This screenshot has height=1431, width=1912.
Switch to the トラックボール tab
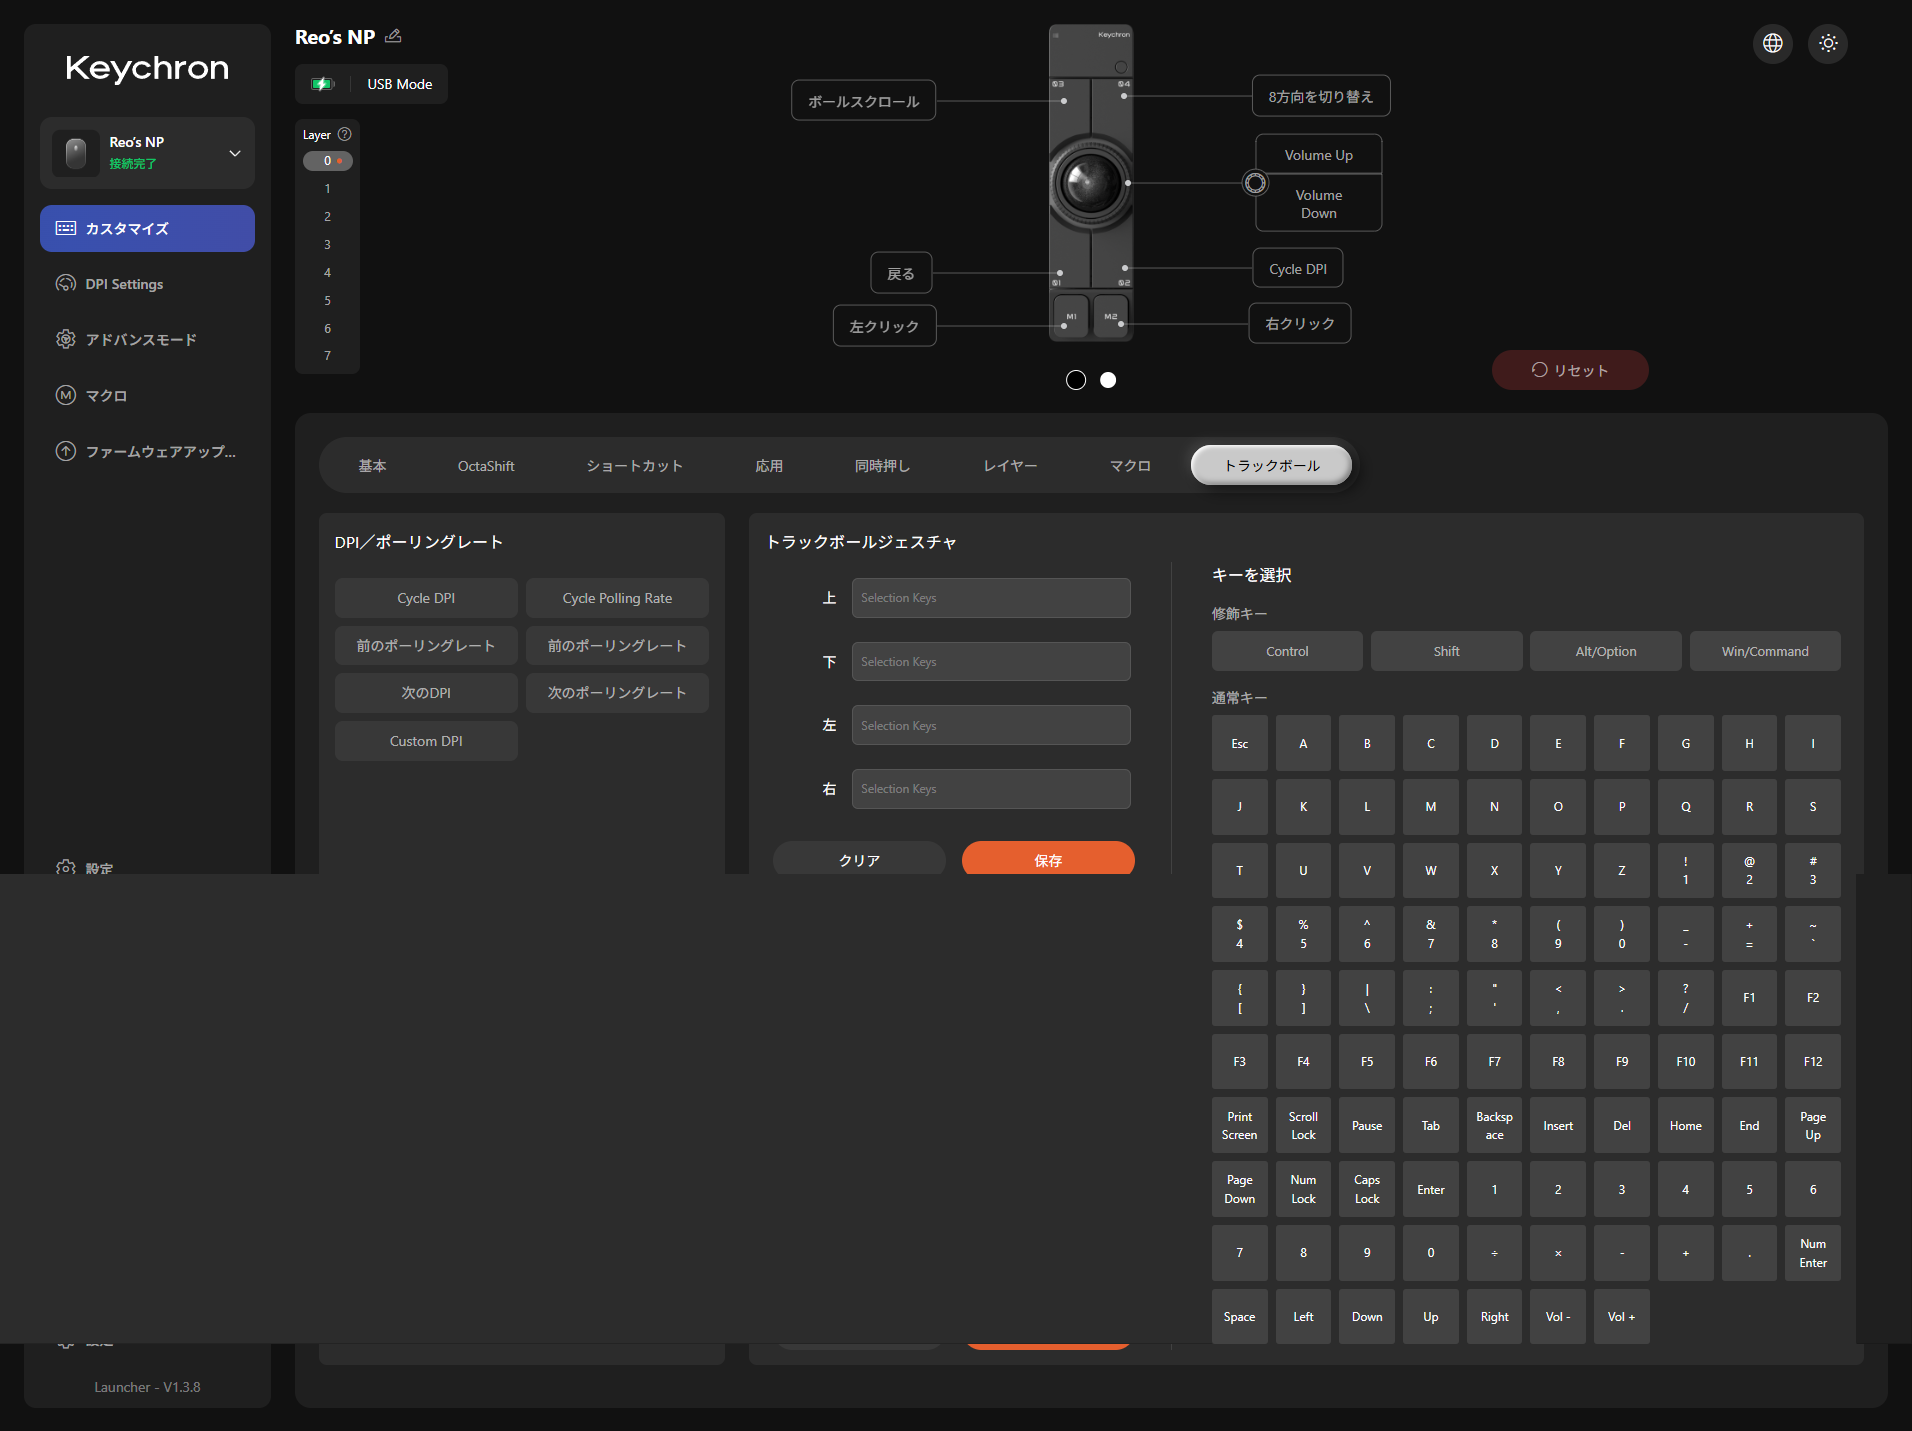click(x=1271, y=466)
